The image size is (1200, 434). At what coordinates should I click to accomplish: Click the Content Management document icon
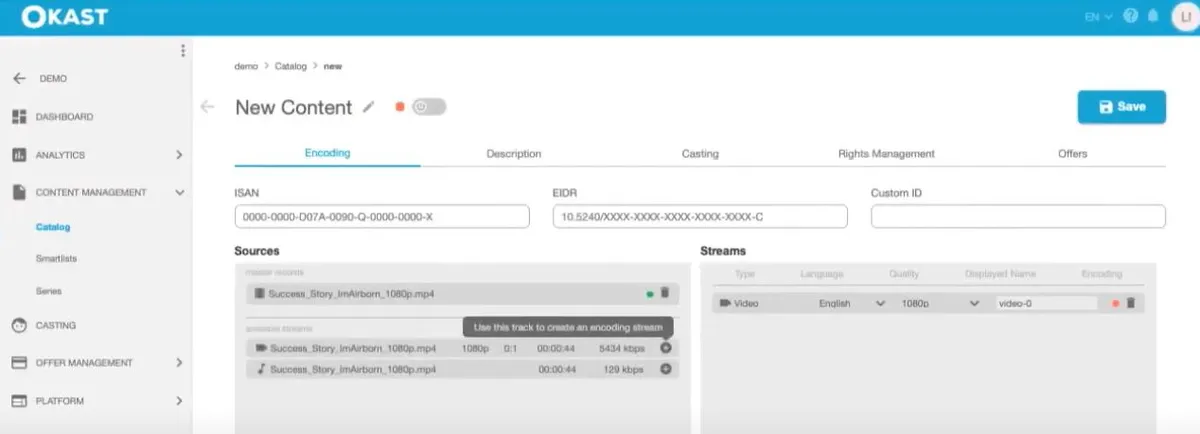click(19, 192)
